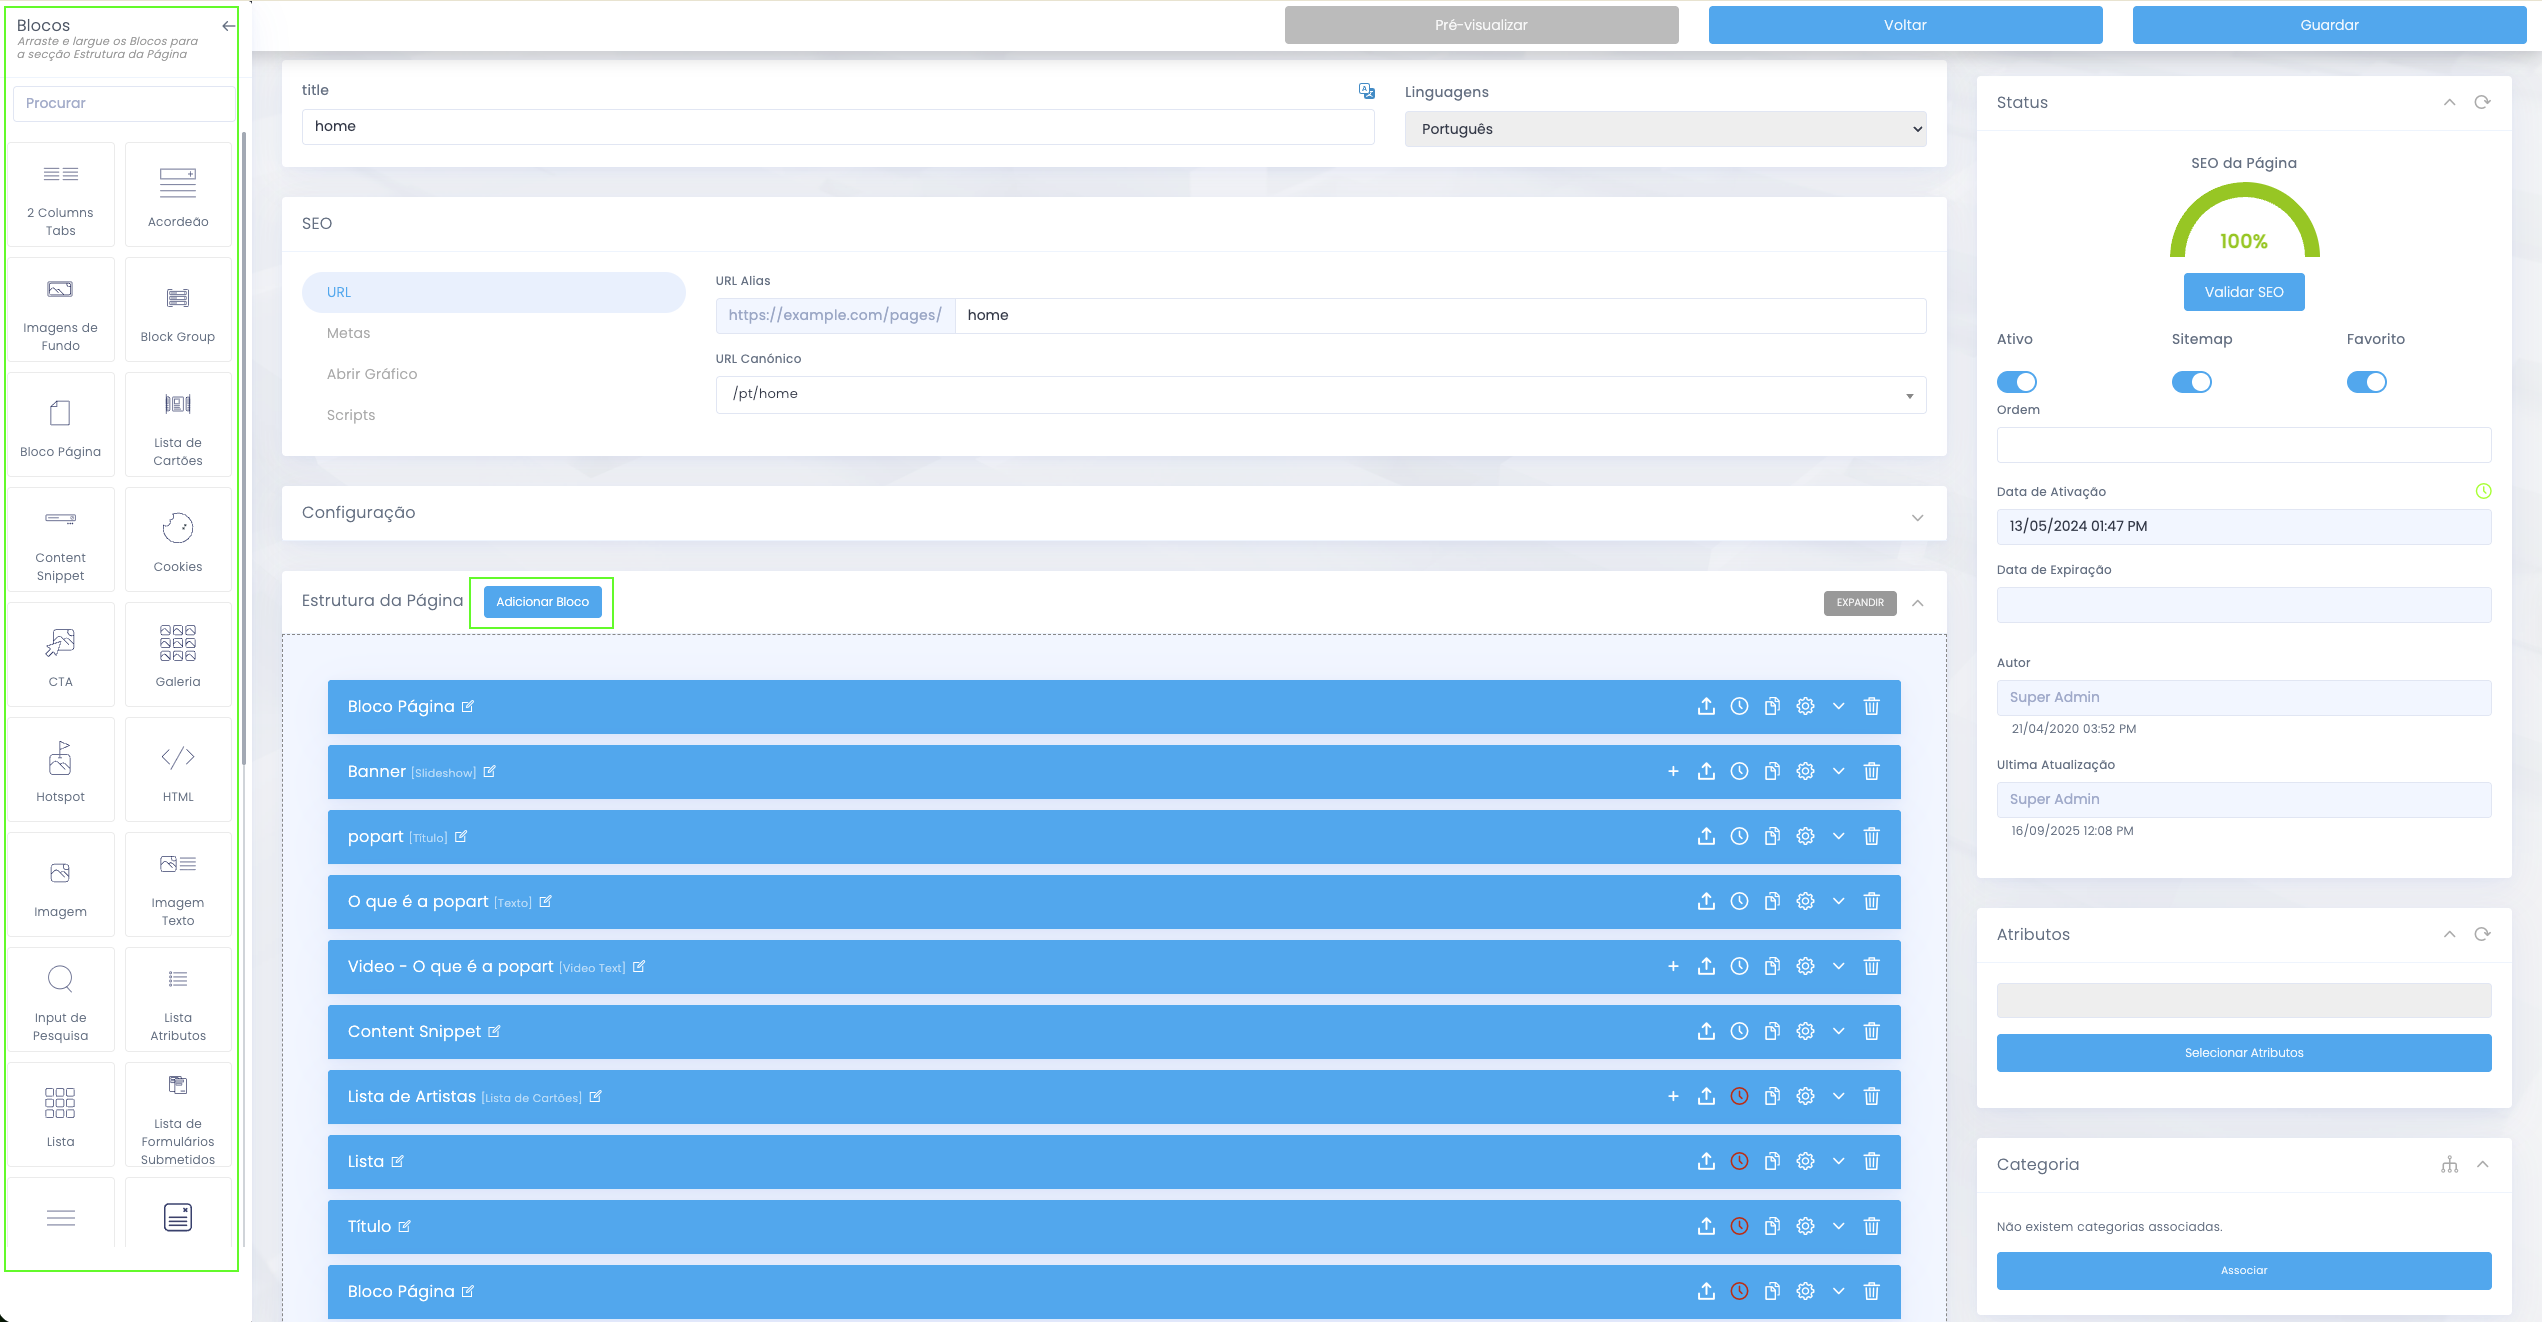Select the Lista block in sidebar
The height and width of the screenshot is (1322, 2542).
tap(61, 1115)
